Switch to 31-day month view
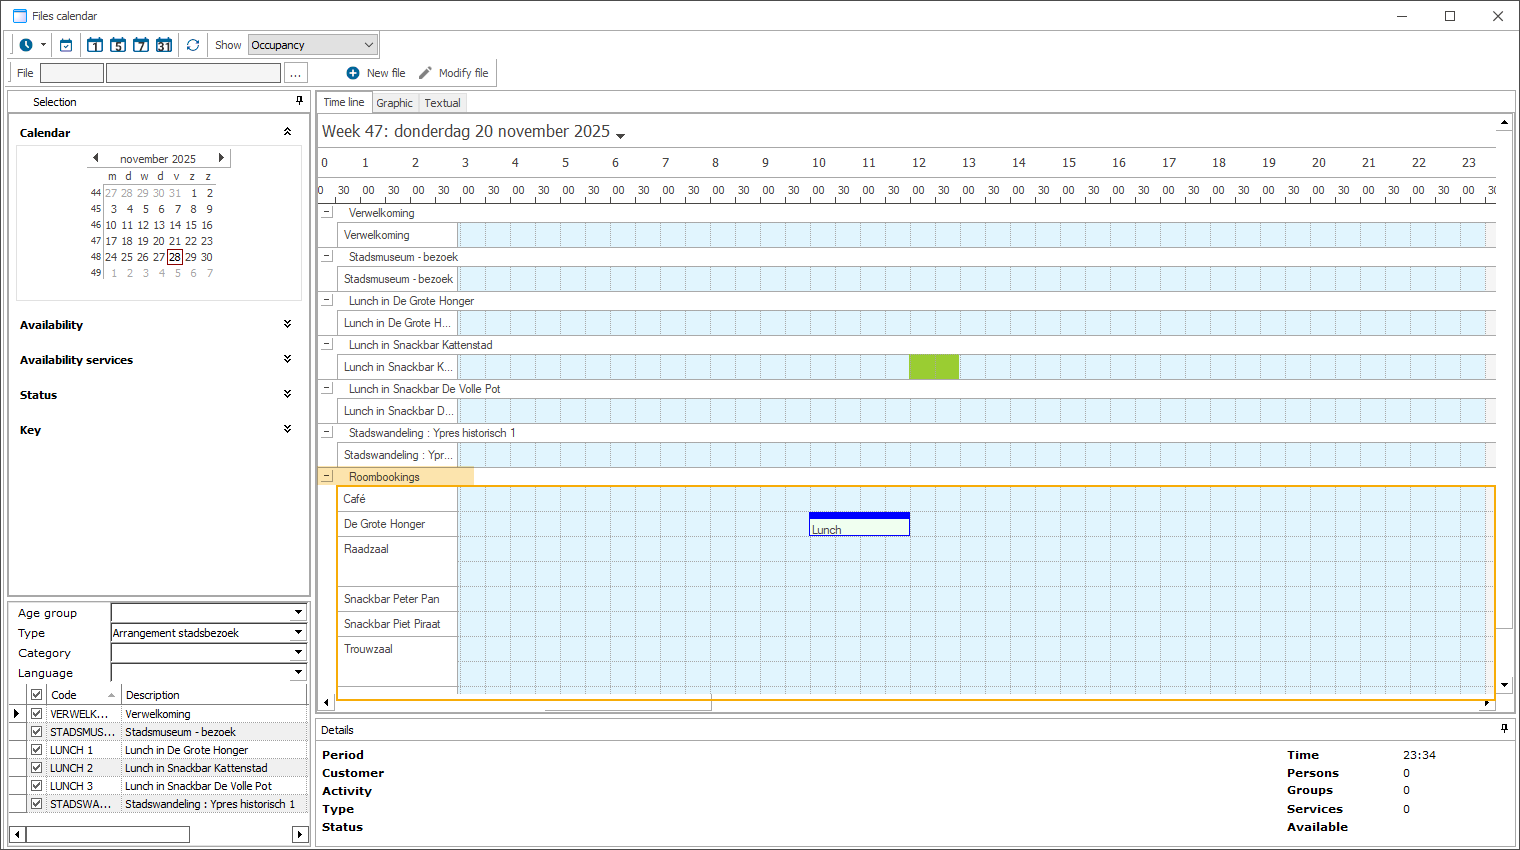 tap(164, 45)
